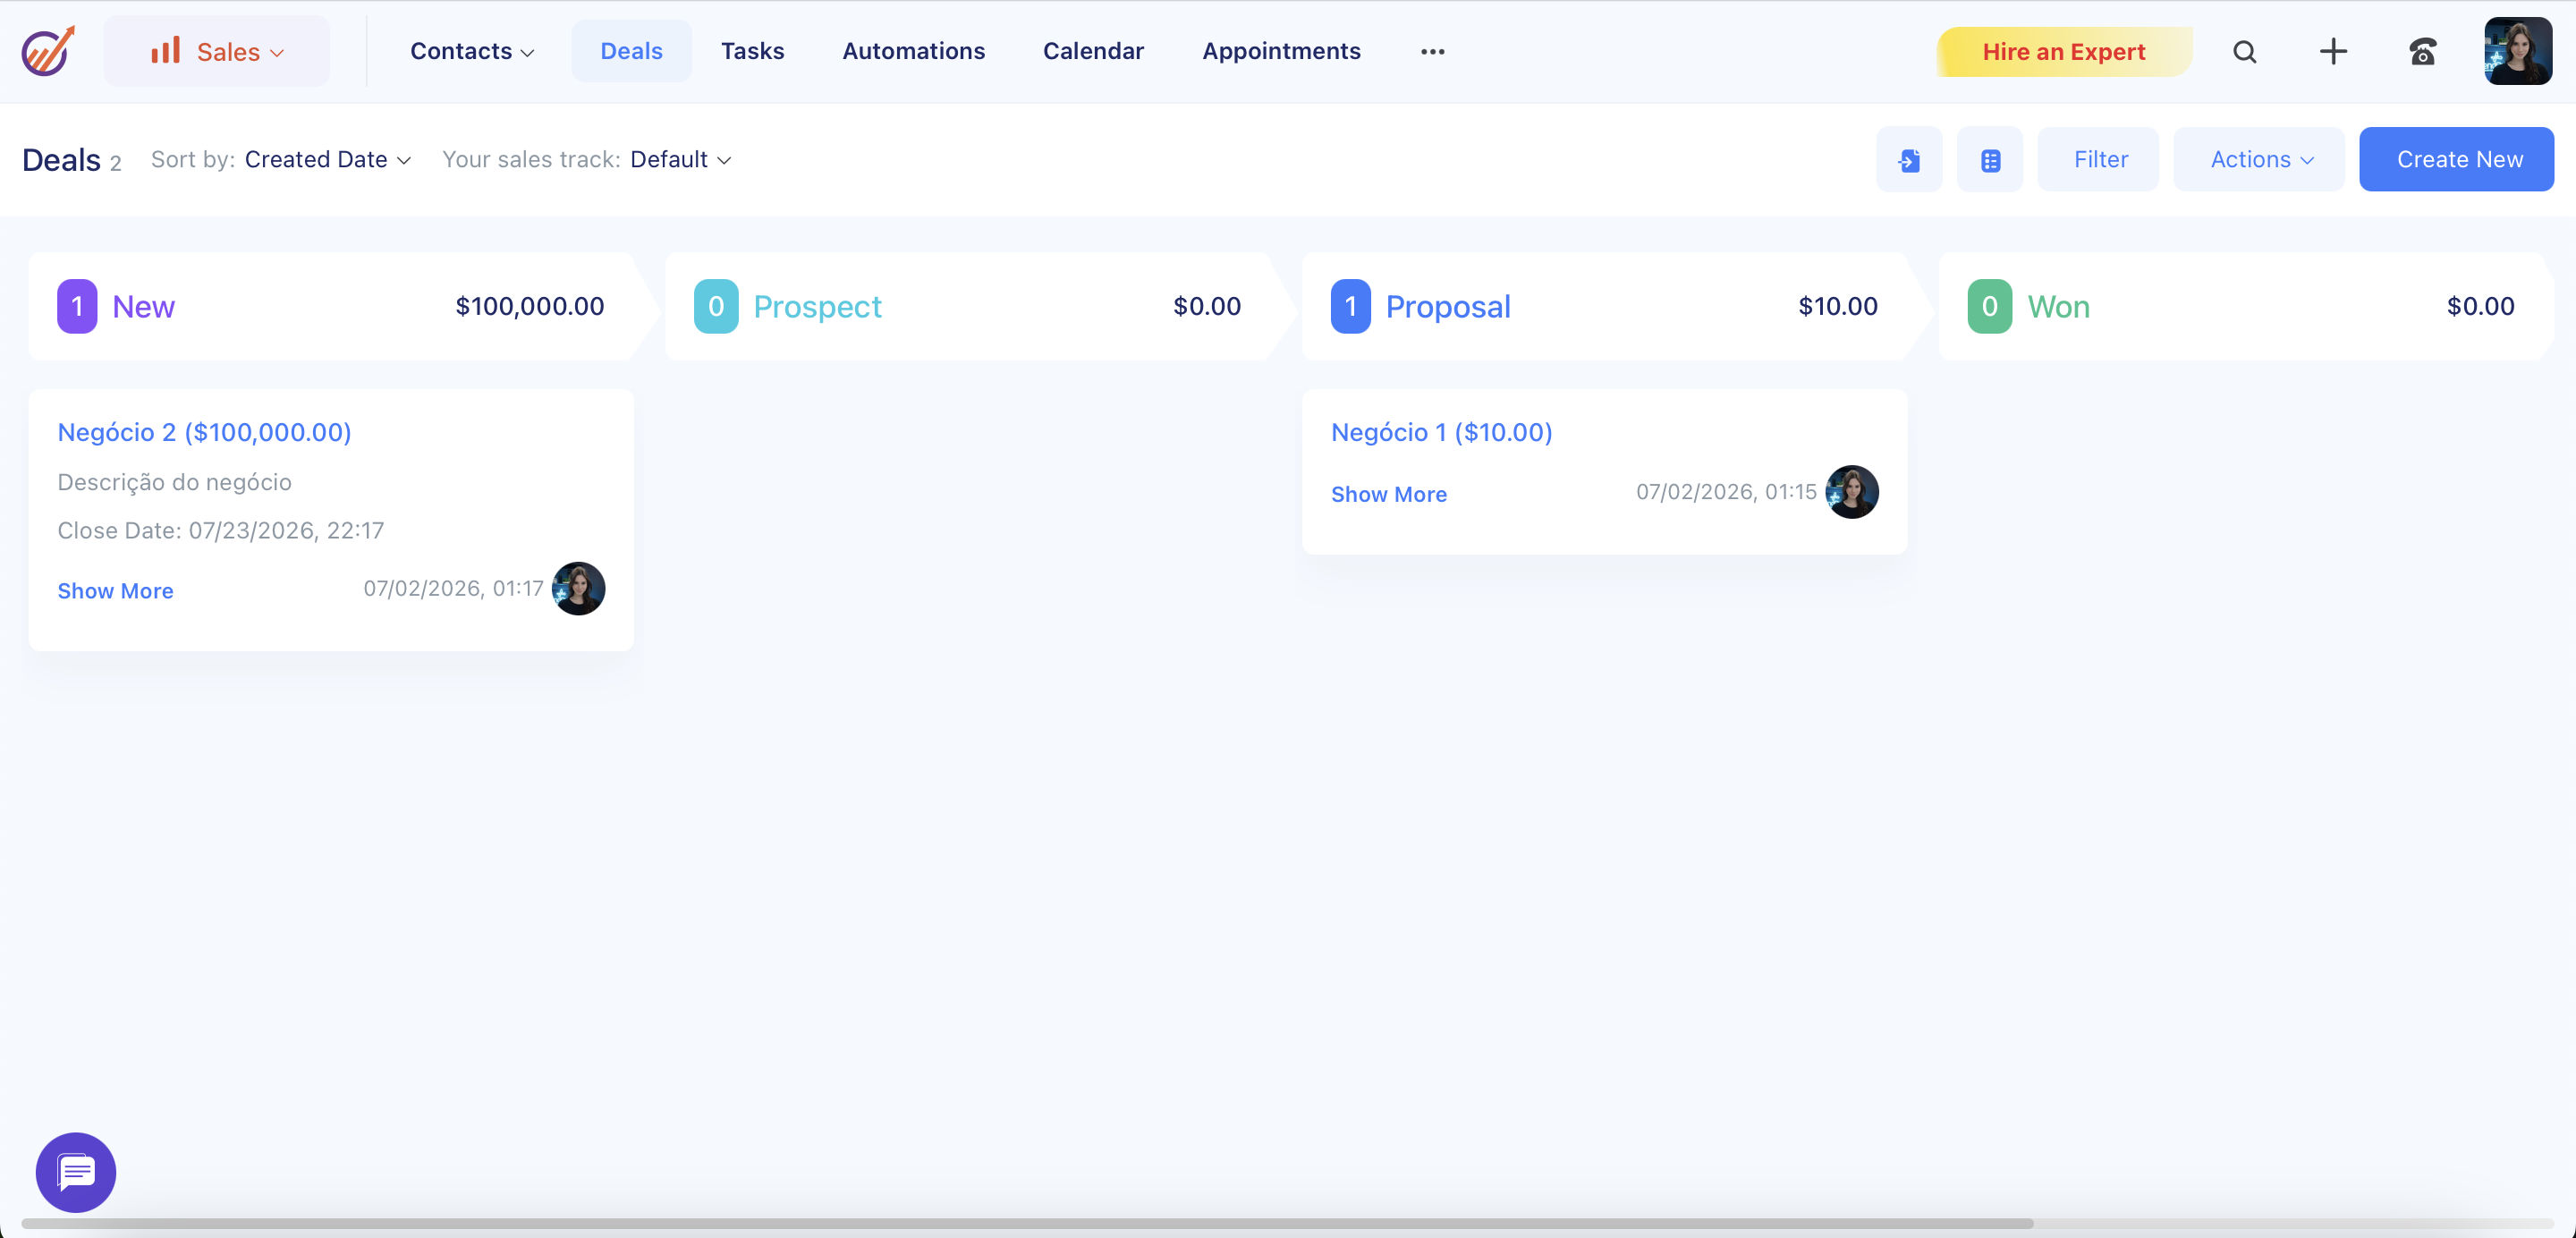Click the plus quick-add icon
Viewport: 2576px width, 1238px height.
[2333, 52]
